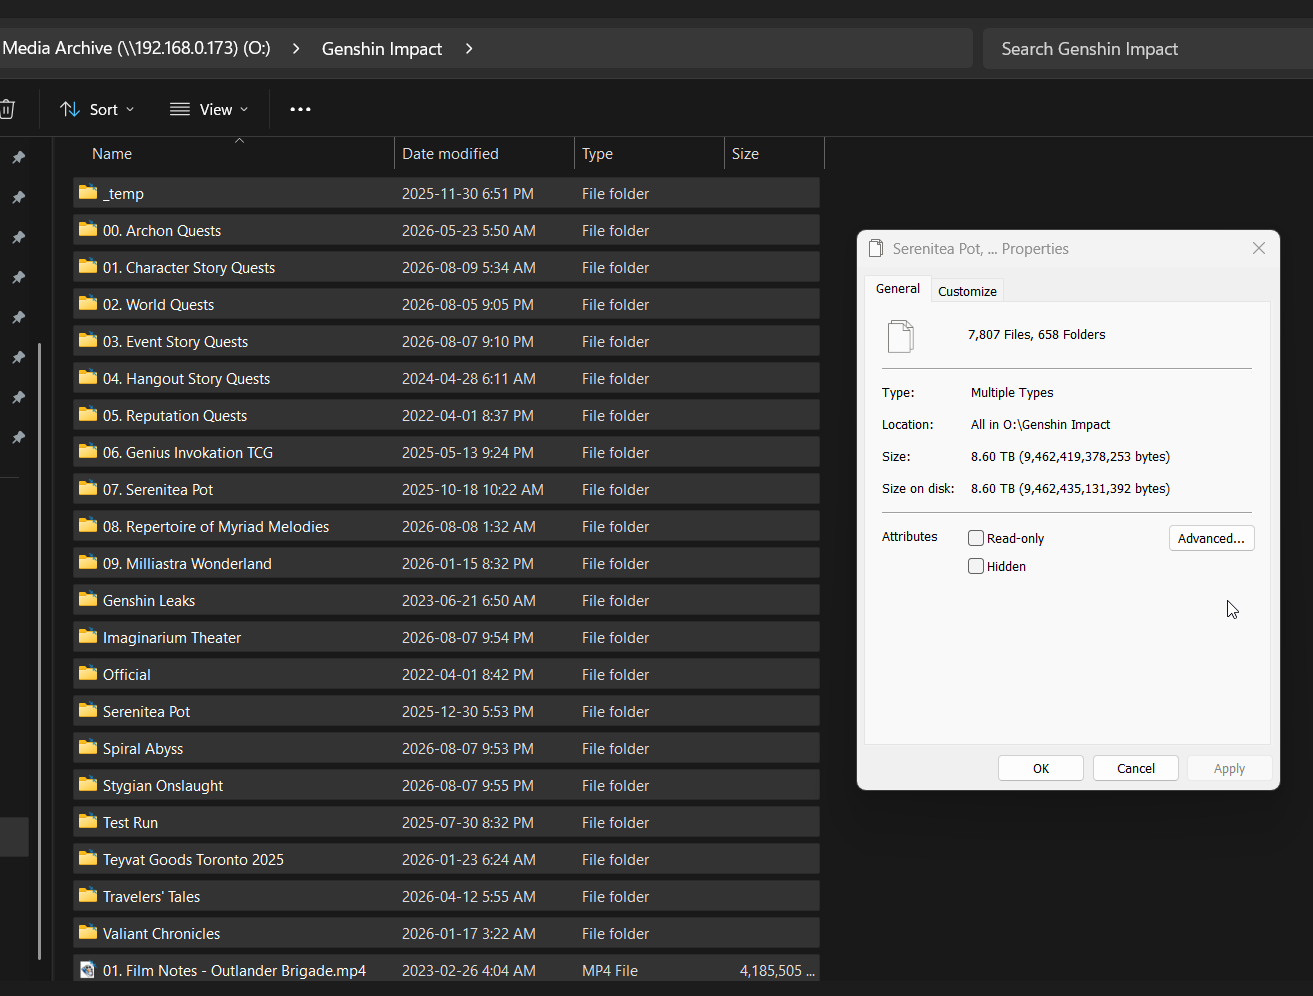
Task: Select the Test Run folder icon
Action: 88,821
